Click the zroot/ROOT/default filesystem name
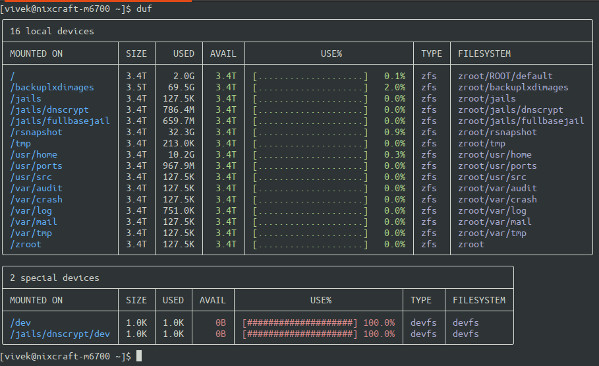The width and height of the screenshot is (599, 366). [x=505, y=76]
